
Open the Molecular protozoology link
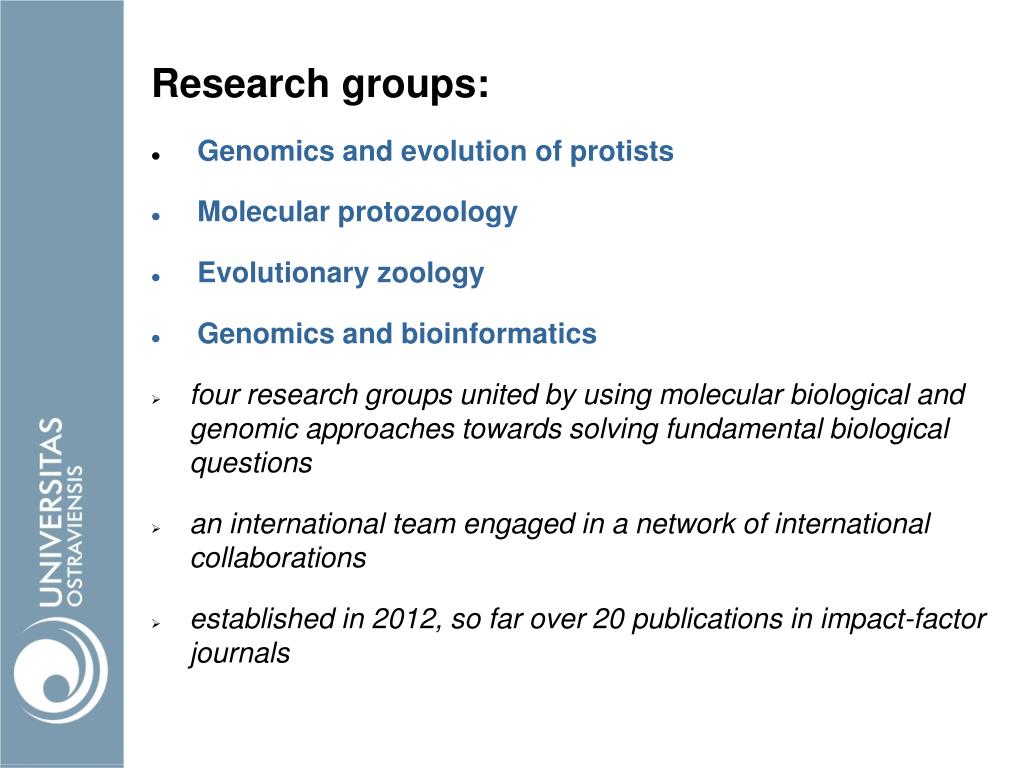point(357,212)
